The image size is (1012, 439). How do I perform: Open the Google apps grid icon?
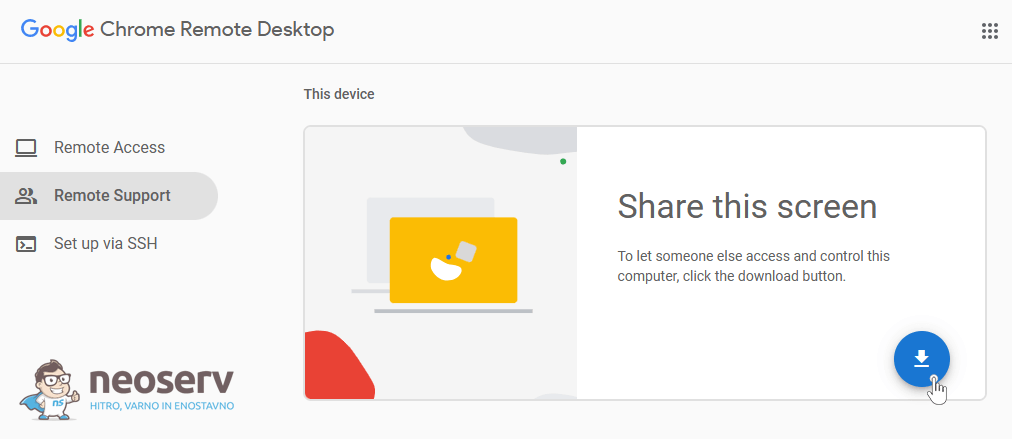(989, 31)
